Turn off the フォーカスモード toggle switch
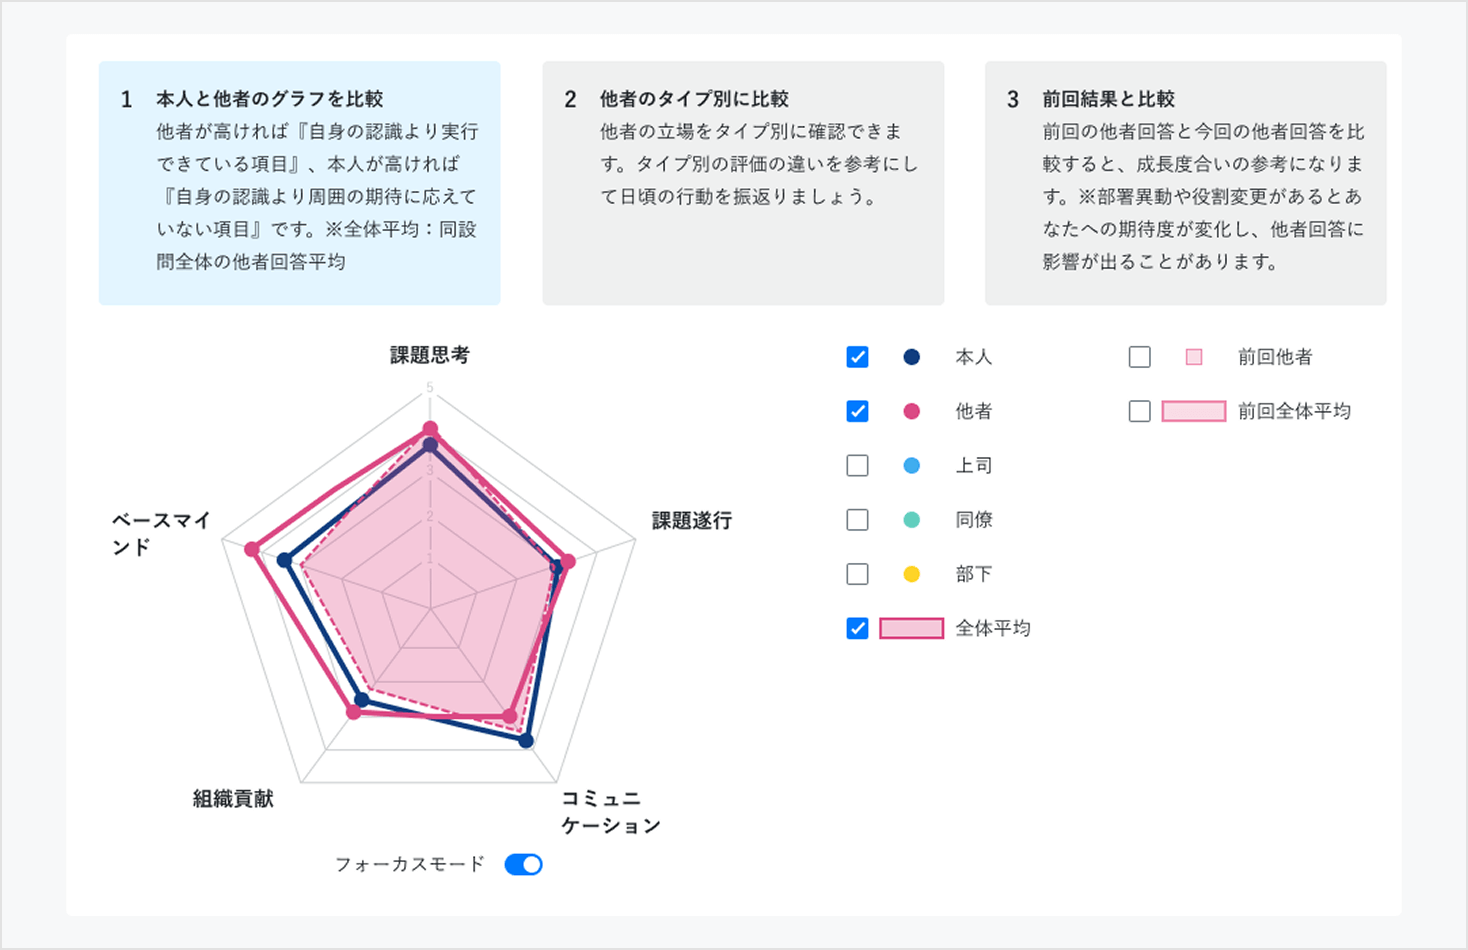 point(524,864)
